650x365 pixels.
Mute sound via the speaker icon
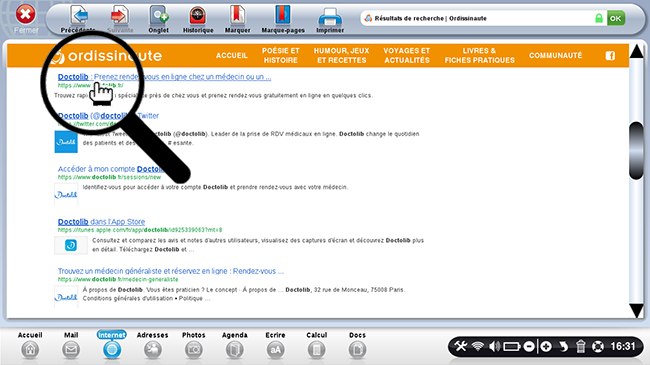click(x=494, y=346)
